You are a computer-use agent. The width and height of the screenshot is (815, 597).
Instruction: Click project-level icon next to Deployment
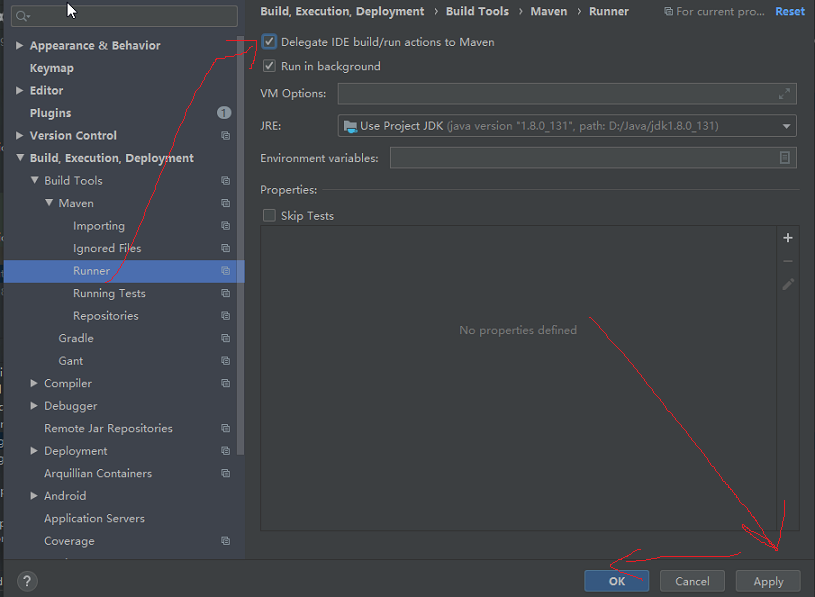[226, 451]
